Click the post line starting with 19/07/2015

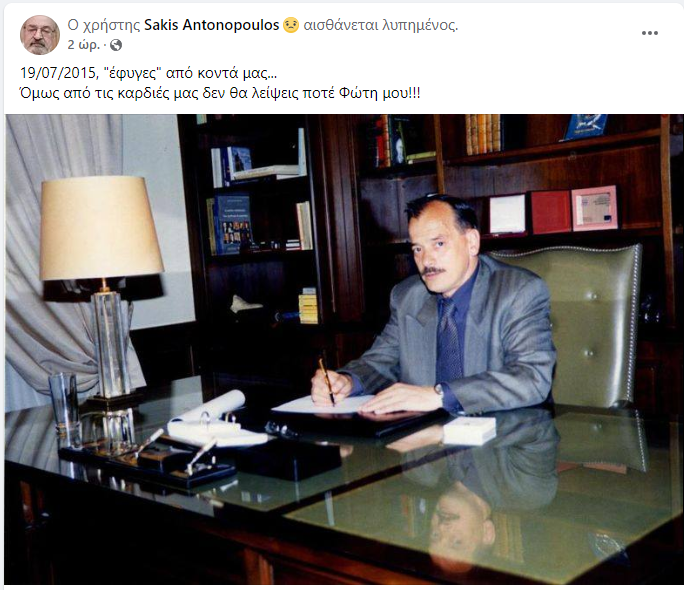[x=148, y=73]
